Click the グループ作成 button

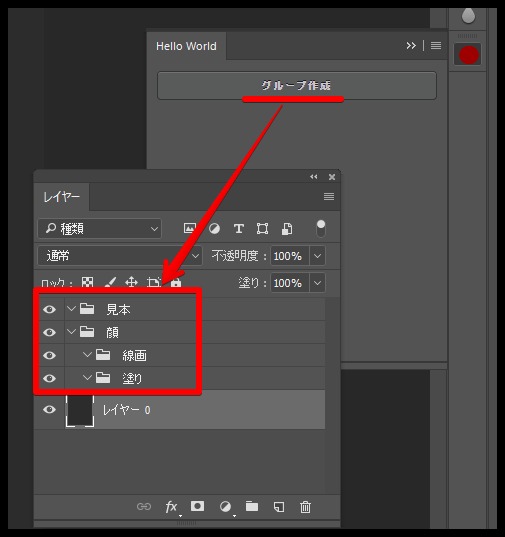pos(297,85)
